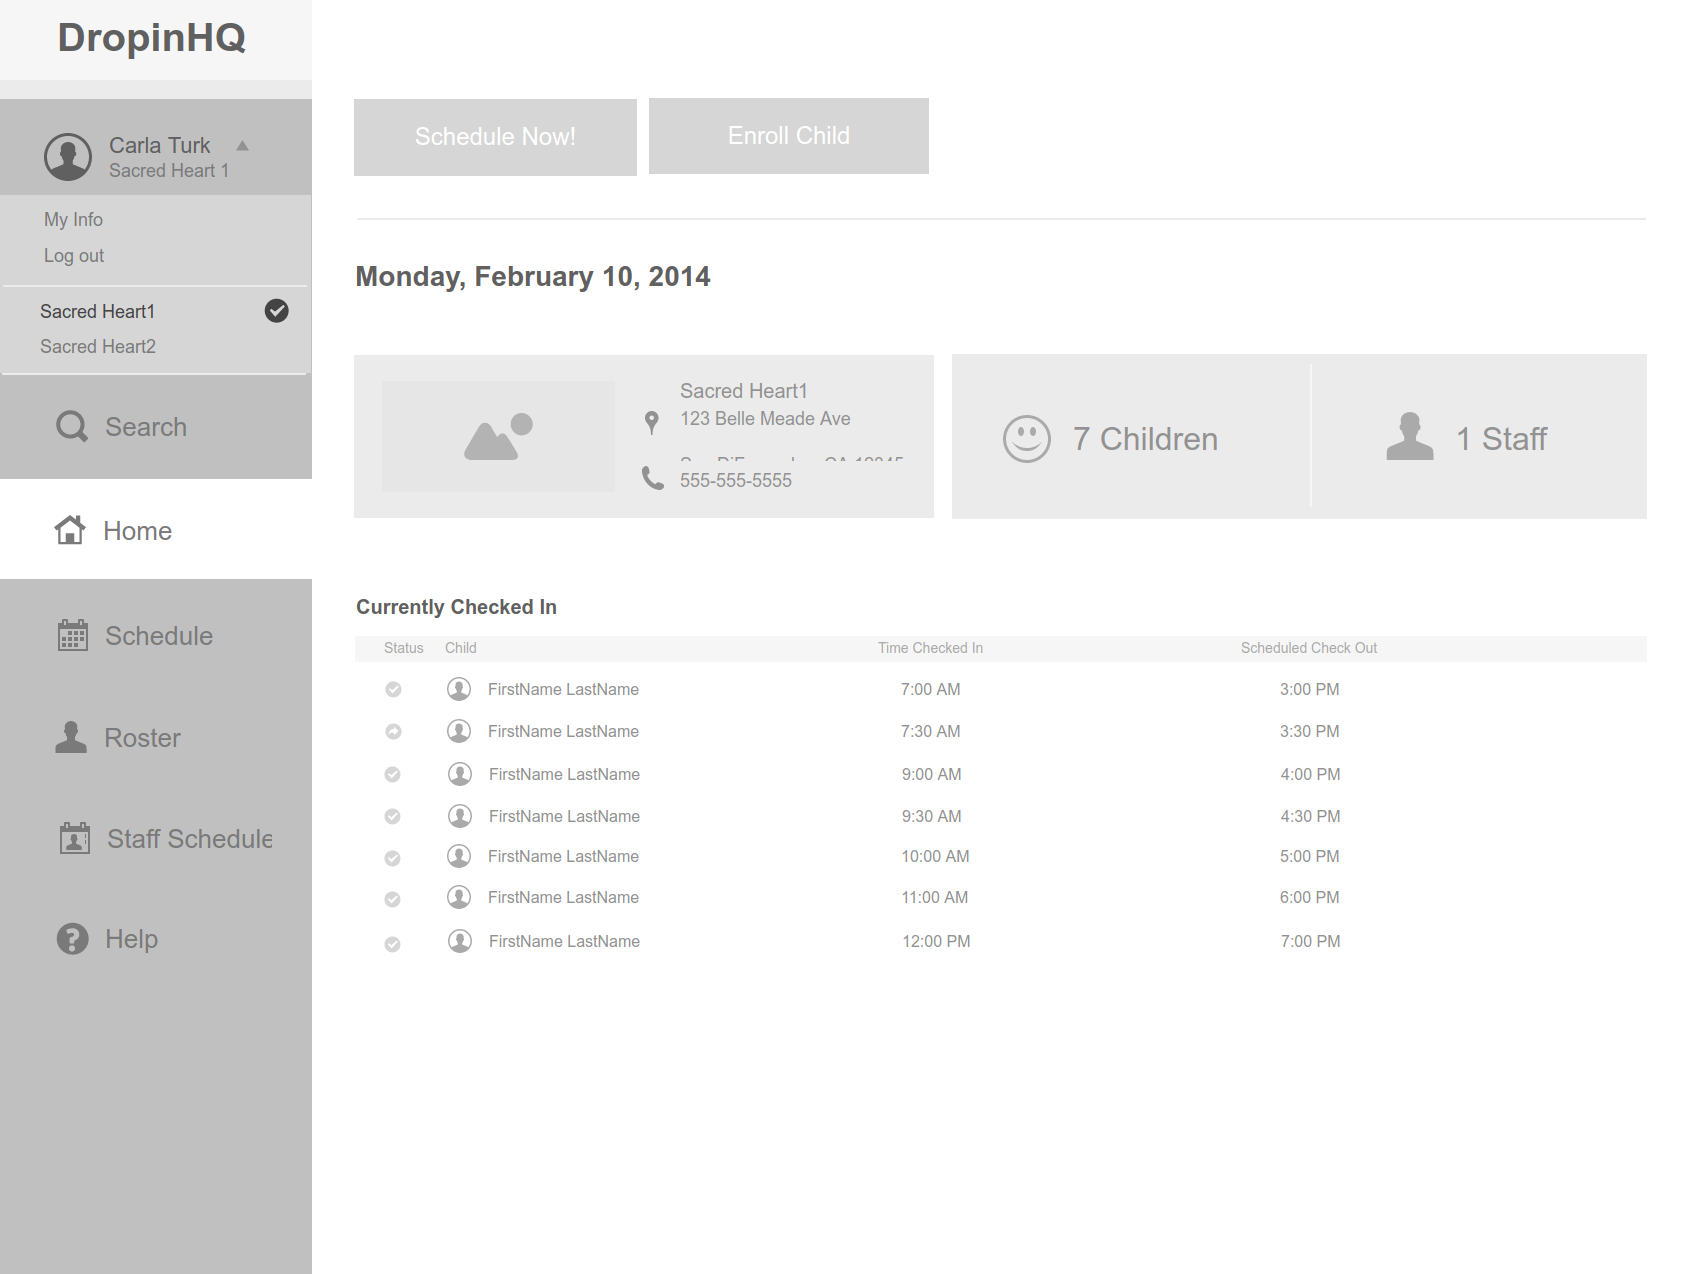Select Sacred Heart1 location
The image size is (1681, 1274).
tap(97, 311)
